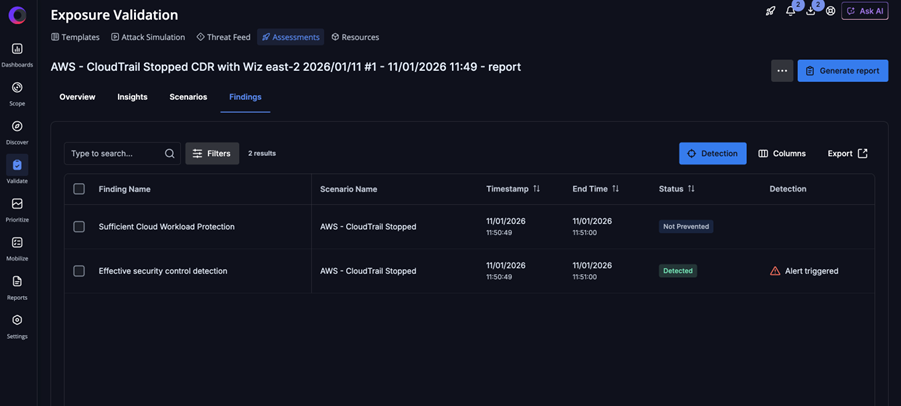Image resolution: width=901 pixels, height=406 pixels.
Task: Open the Discover sidebar icon
Action: (17, 127)
